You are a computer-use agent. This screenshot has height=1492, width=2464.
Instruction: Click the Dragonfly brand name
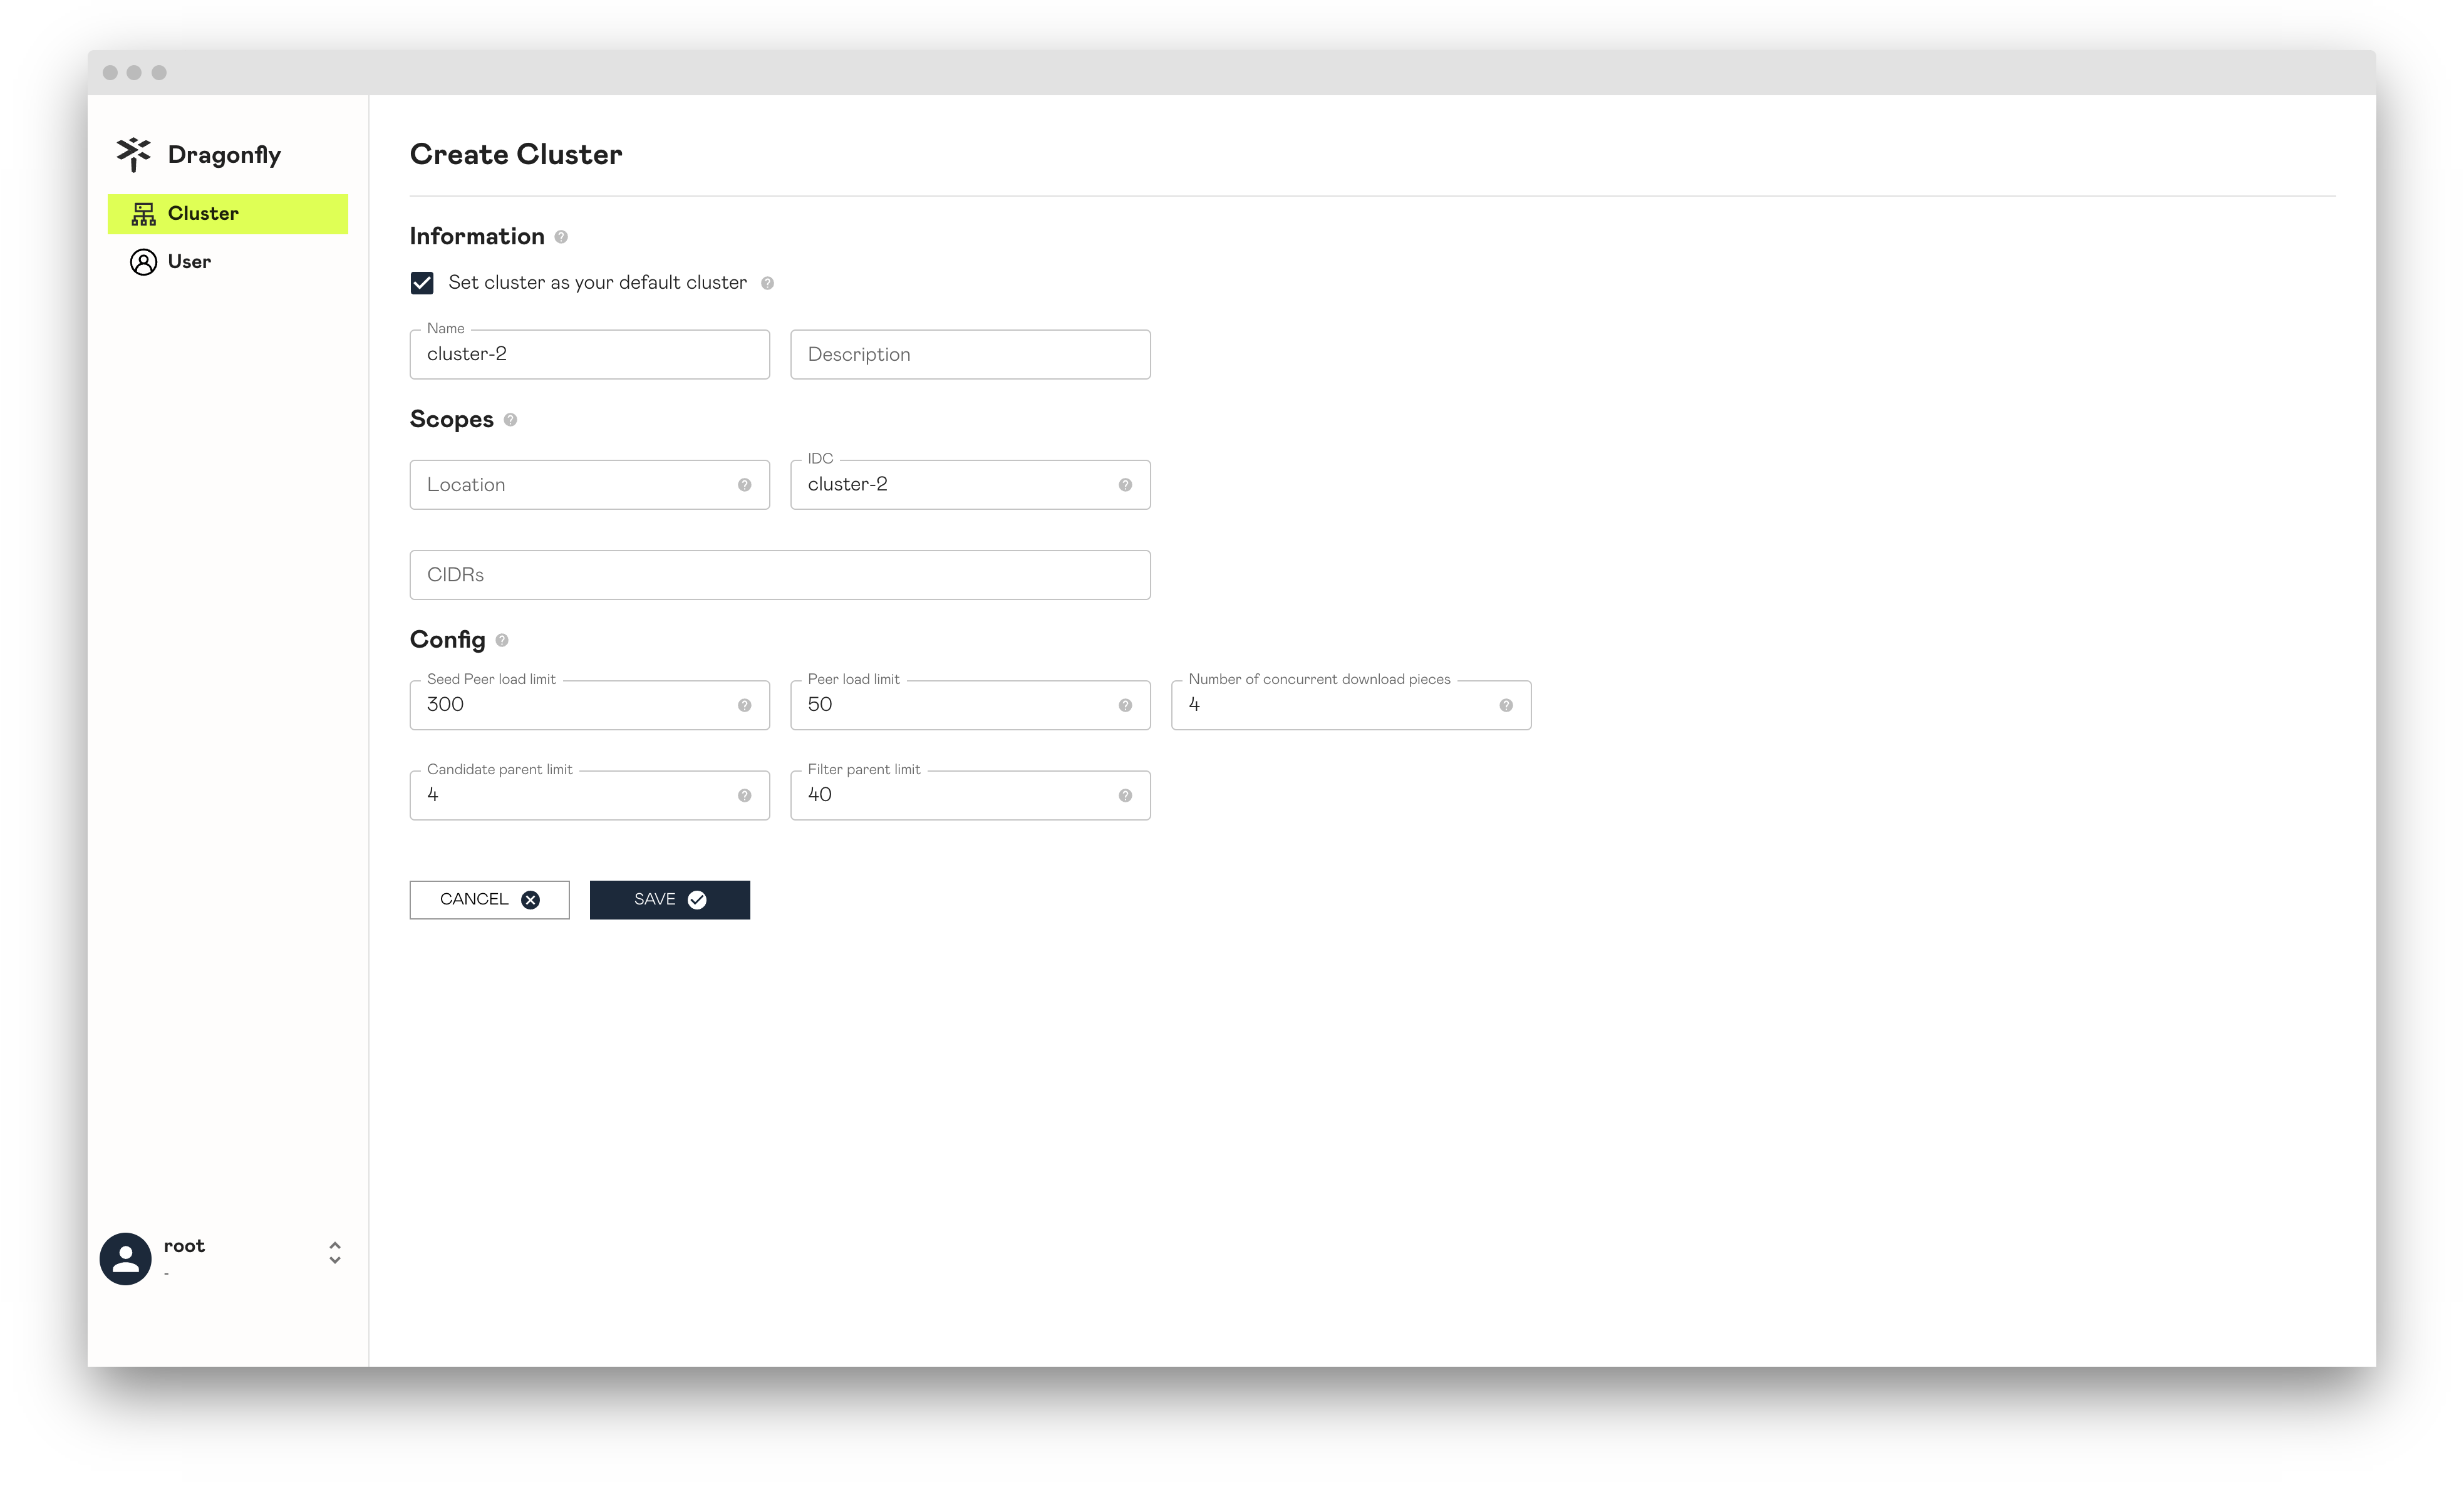point(224,155)
